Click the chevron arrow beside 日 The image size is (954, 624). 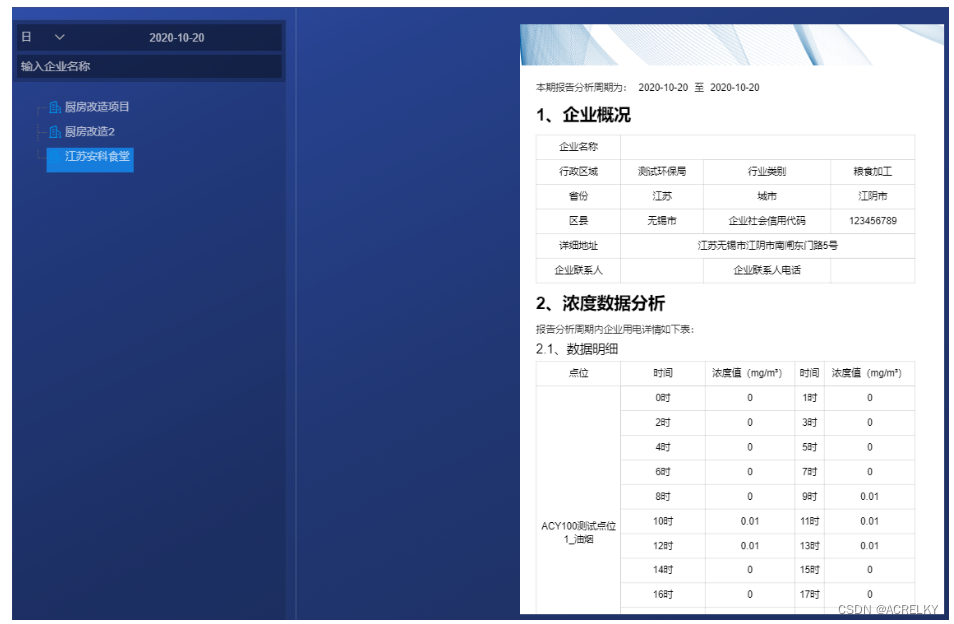point(60,37)
